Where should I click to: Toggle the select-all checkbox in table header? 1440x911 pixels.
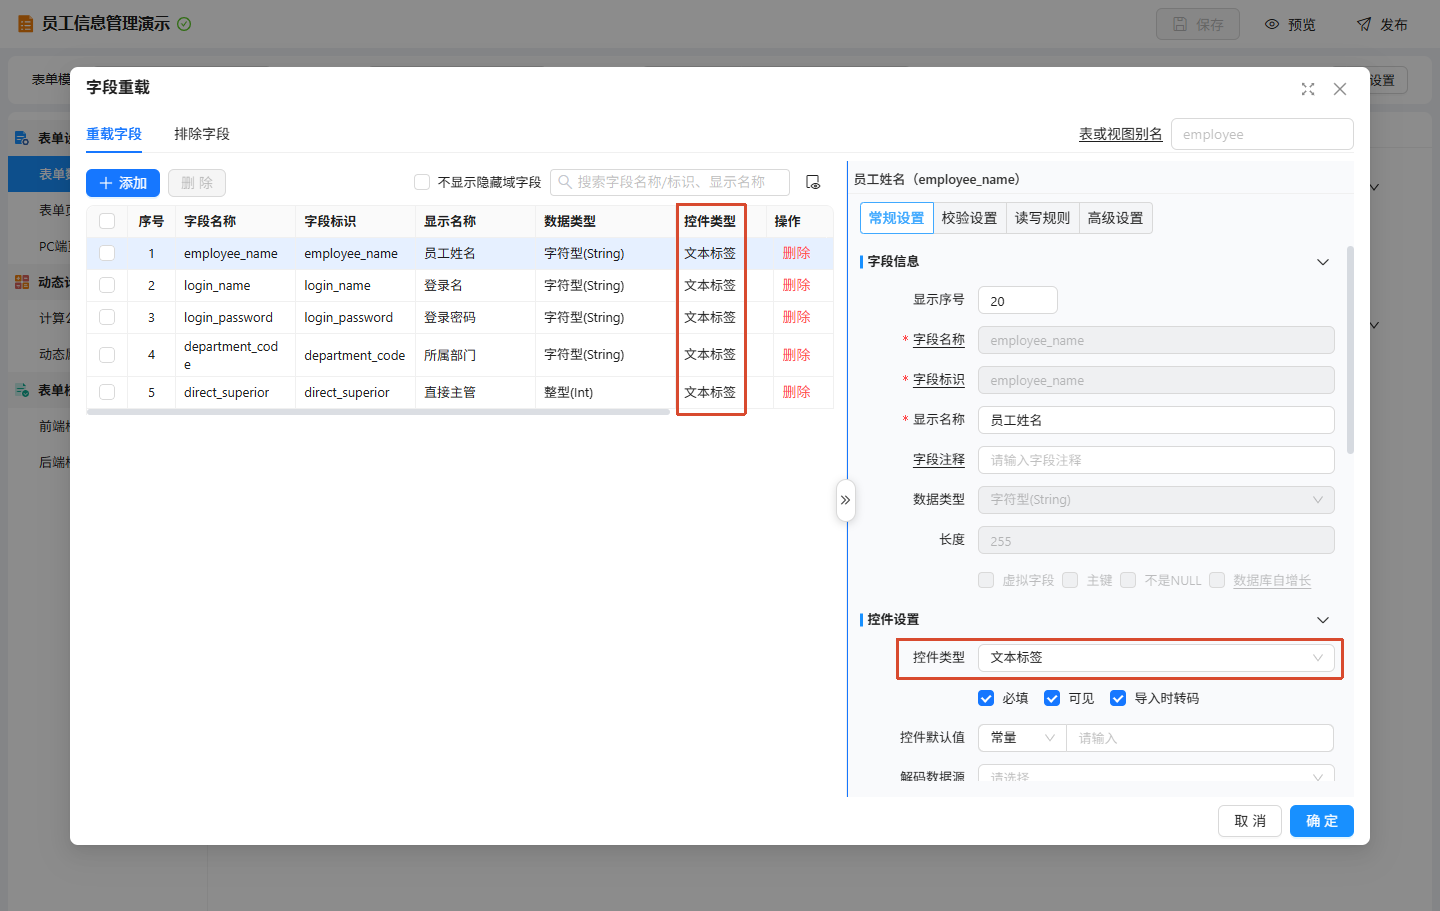(107, 221)
